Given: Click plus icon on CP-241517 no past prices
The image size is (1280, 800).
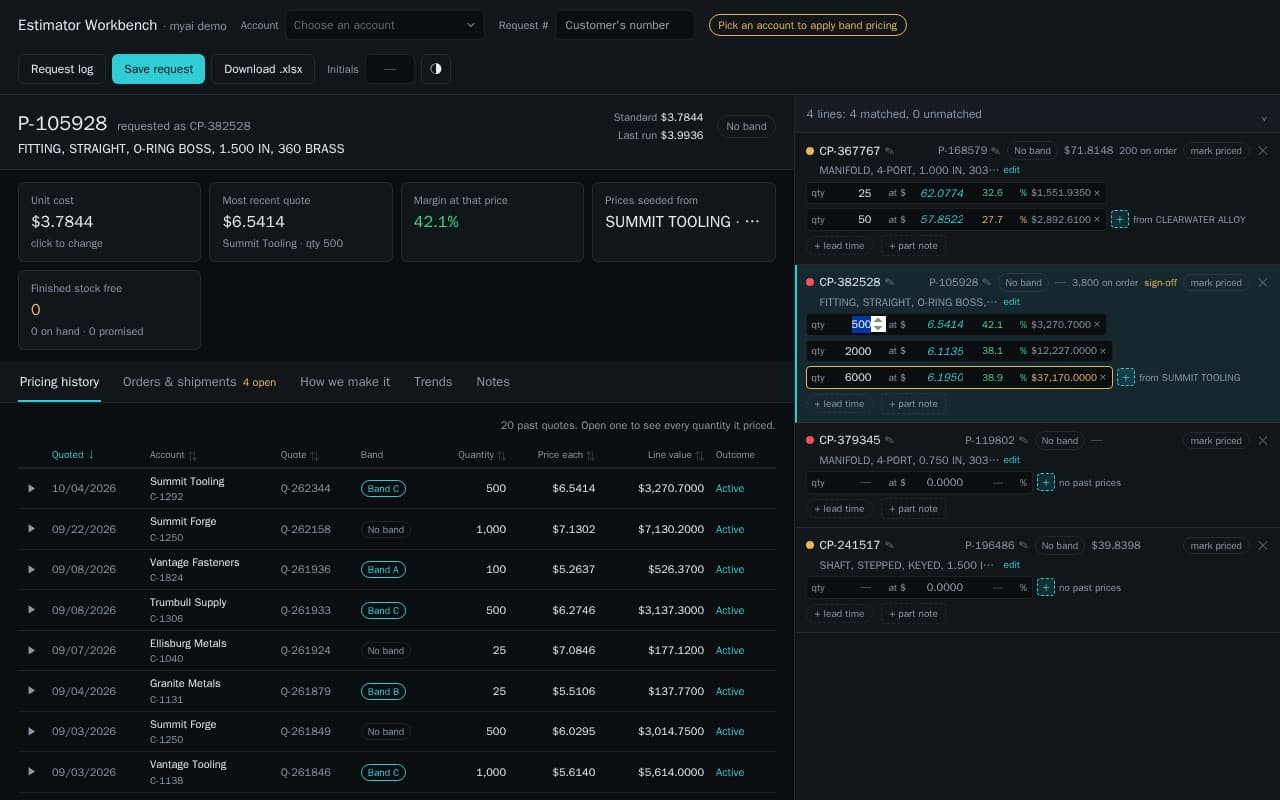Looking at the screenshot, I should pos(1046,587).
